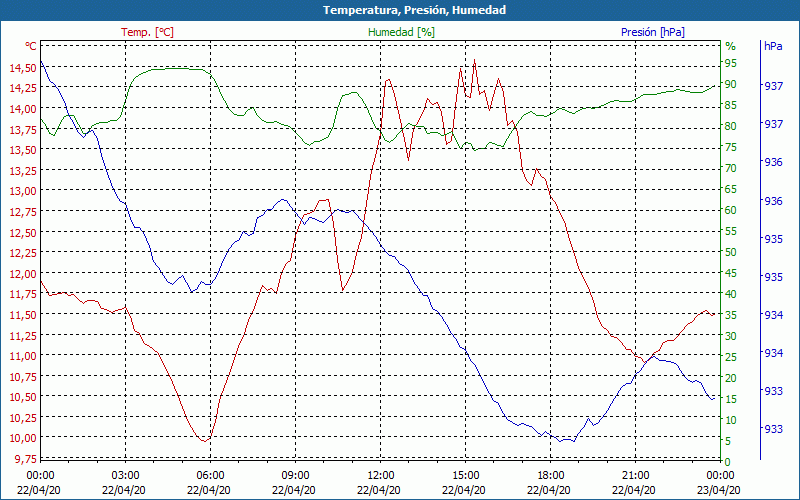Click the '13,50' temperature axis tick

tap(22, 149)
